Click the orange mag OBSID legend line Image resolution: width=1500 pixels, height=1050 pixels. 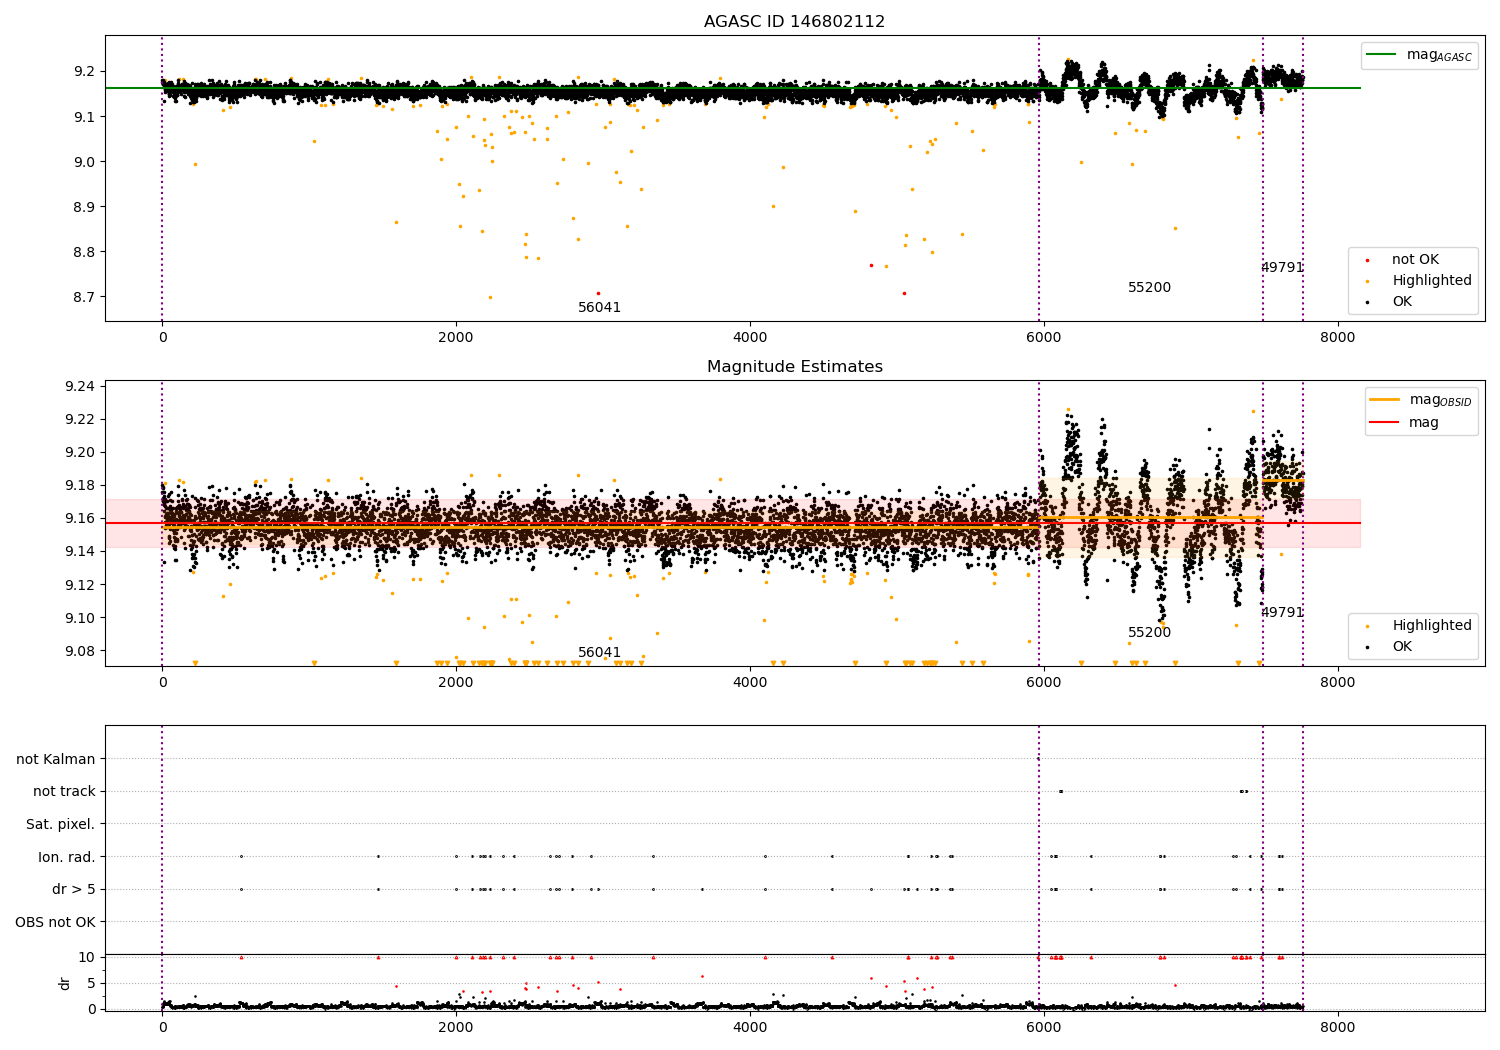pyautogui.click(x=1384, y=399)
